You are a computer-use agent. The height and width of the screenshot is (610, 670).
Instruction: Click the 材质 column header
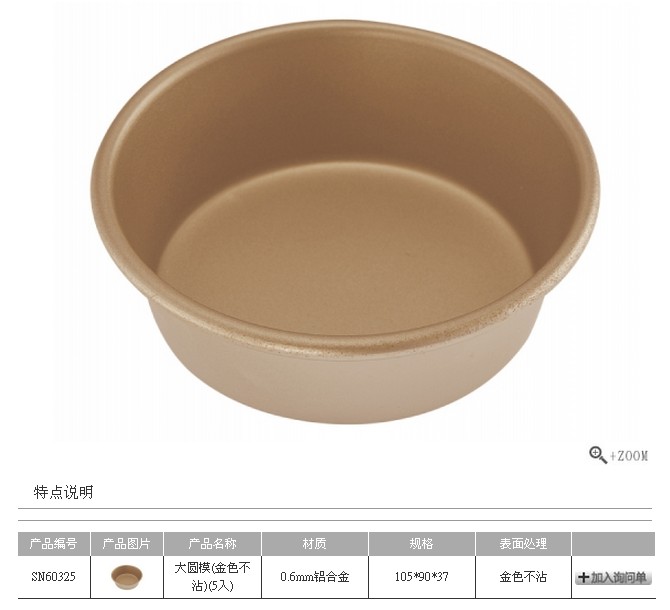point(315,543)
